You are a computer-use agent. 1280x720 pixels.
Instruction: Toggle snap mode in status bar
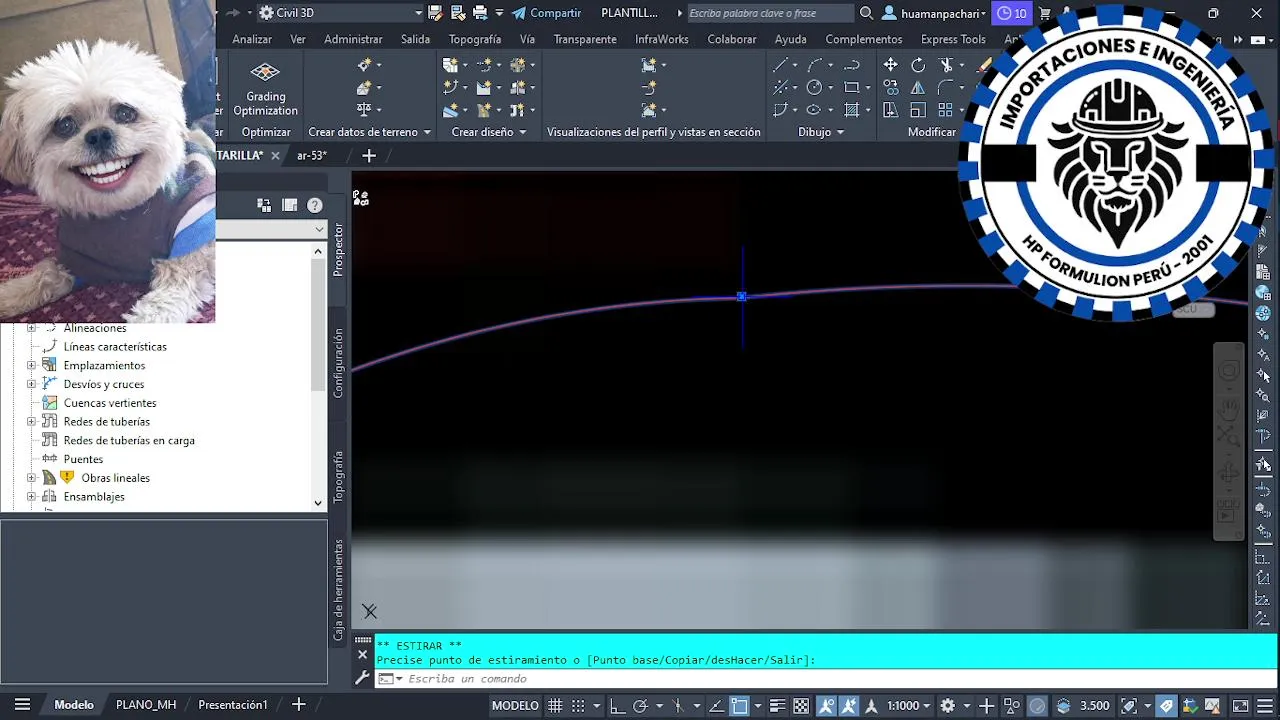click(x=578, y=705)
